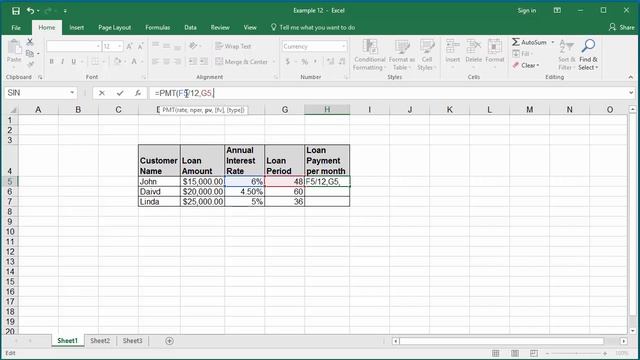The height and width of the screenshot is (360, 640).
Task: Switch to the Formulas tab
Action: [x=158, y=28]
